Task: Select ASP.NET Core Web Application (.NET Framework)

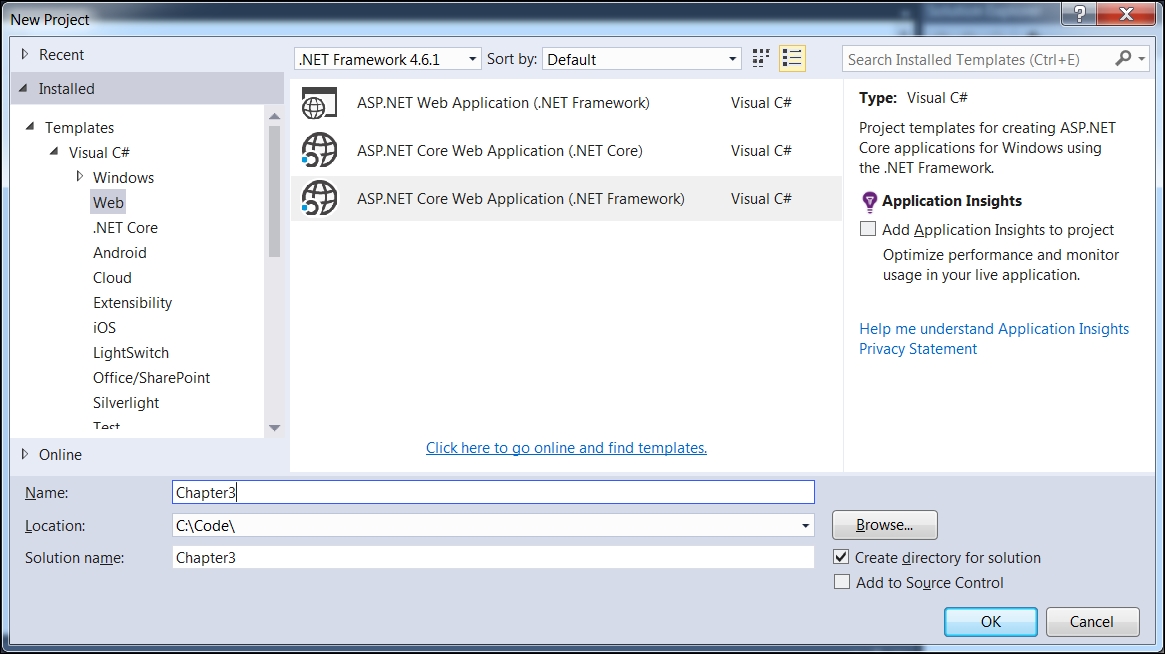Action: pyautogui.click(x=566, y=198)
